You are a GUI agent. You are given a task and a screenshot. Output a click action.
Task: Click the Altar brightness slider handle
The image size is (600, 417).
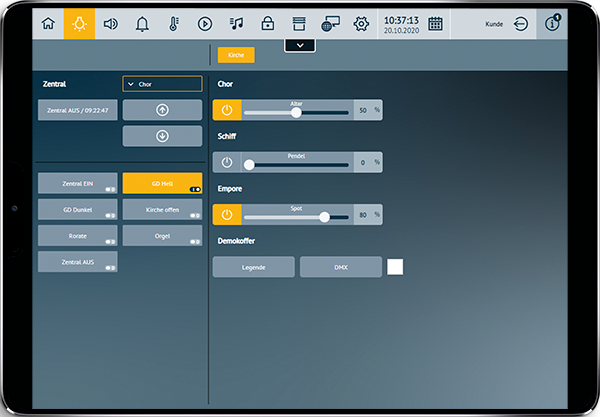pos(296,112)
